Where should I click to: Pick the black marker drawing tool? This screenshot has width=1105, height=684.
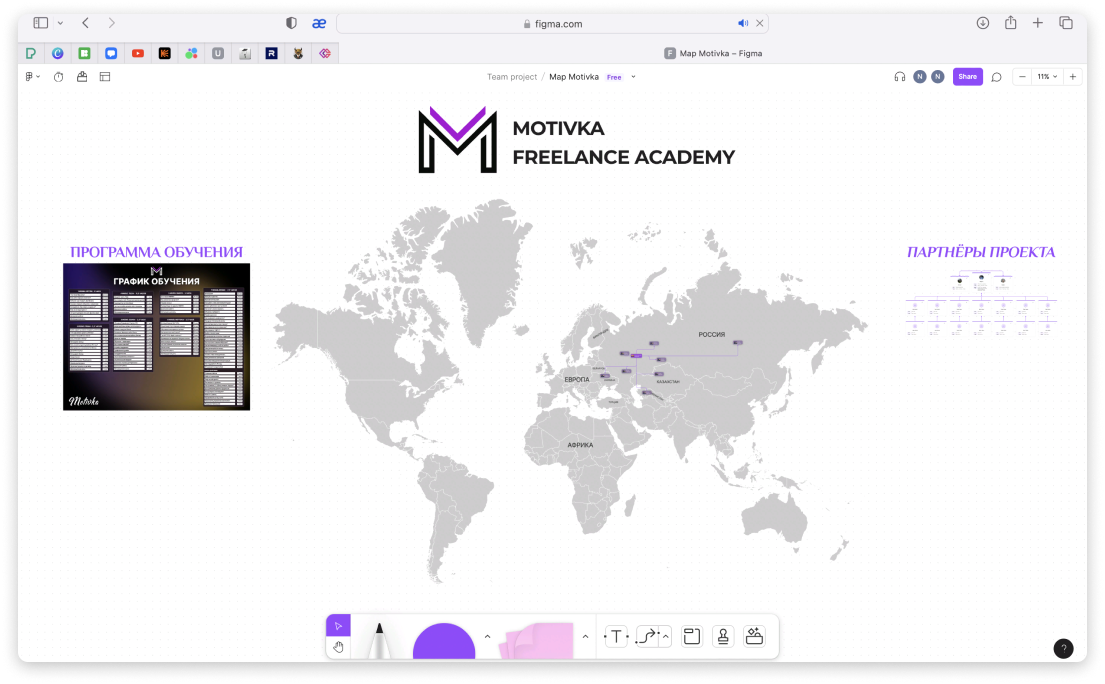[x=379, y=640]
